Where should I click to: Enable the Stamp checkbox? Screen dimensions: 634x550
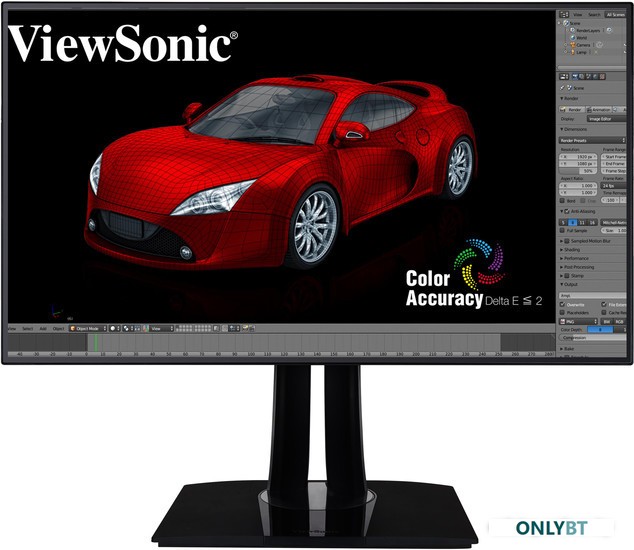pyautogui.click(x=567, y=275)
